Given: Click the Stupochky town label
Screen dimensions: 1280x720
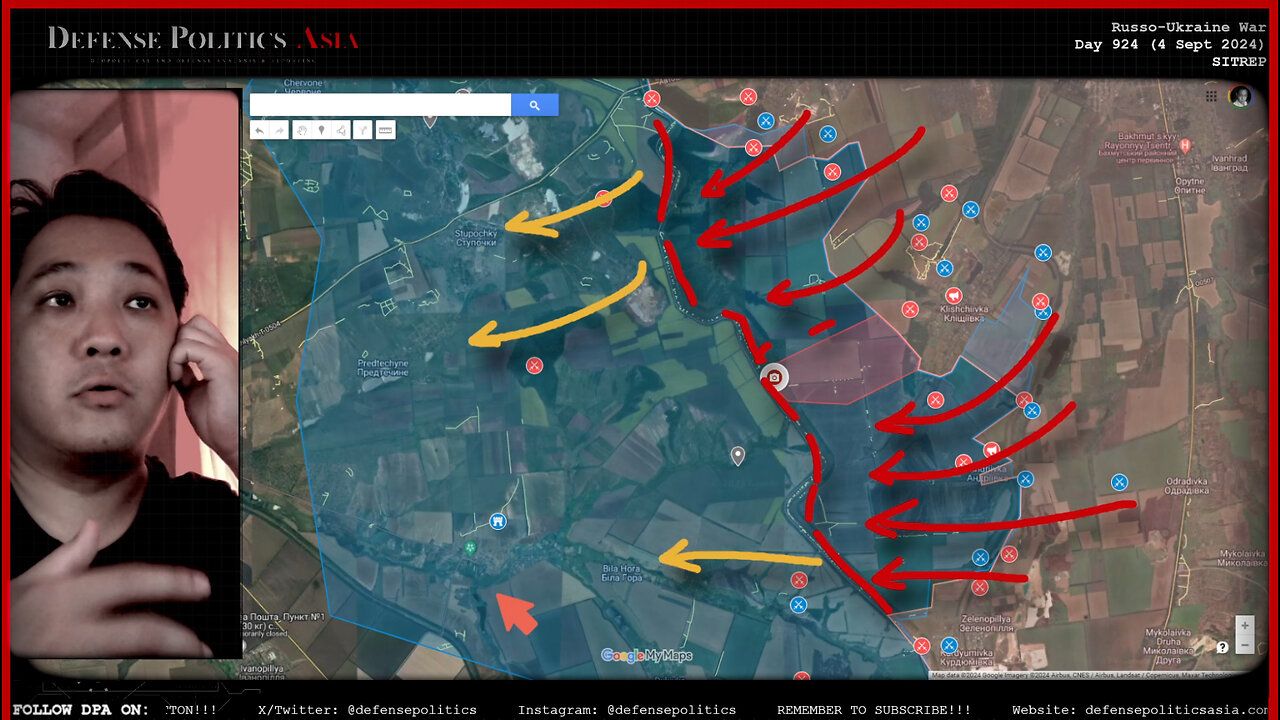Looking at the screenshot, I should click(477, 238).
